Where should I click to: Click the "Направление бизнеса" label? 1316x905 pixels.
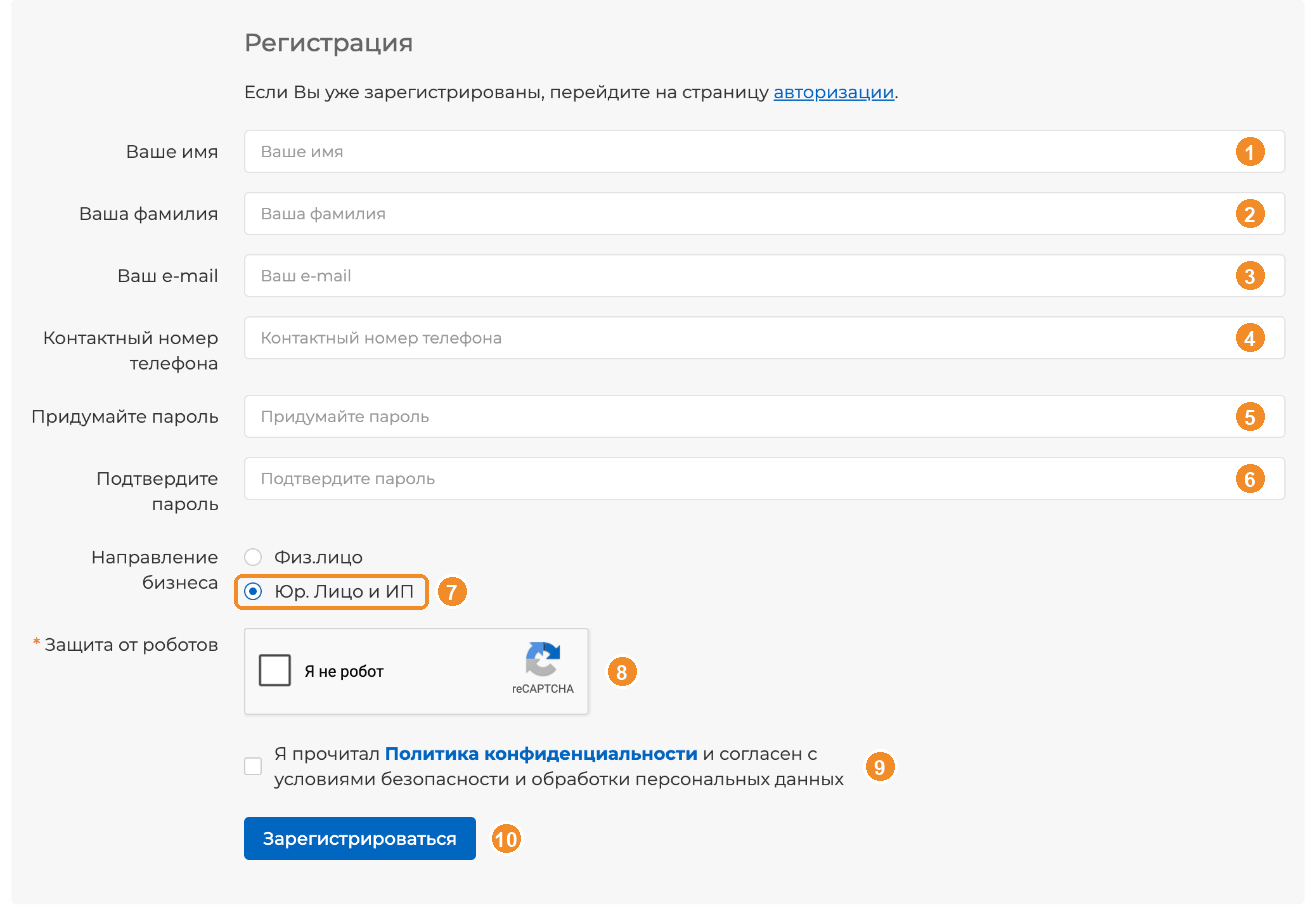[155, 570]
